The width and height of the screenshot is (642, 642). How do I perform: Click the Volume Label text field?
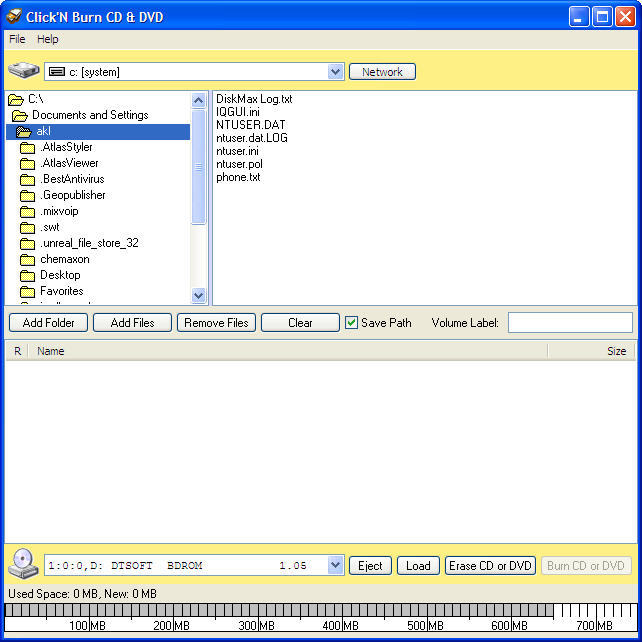pos(570,323)
